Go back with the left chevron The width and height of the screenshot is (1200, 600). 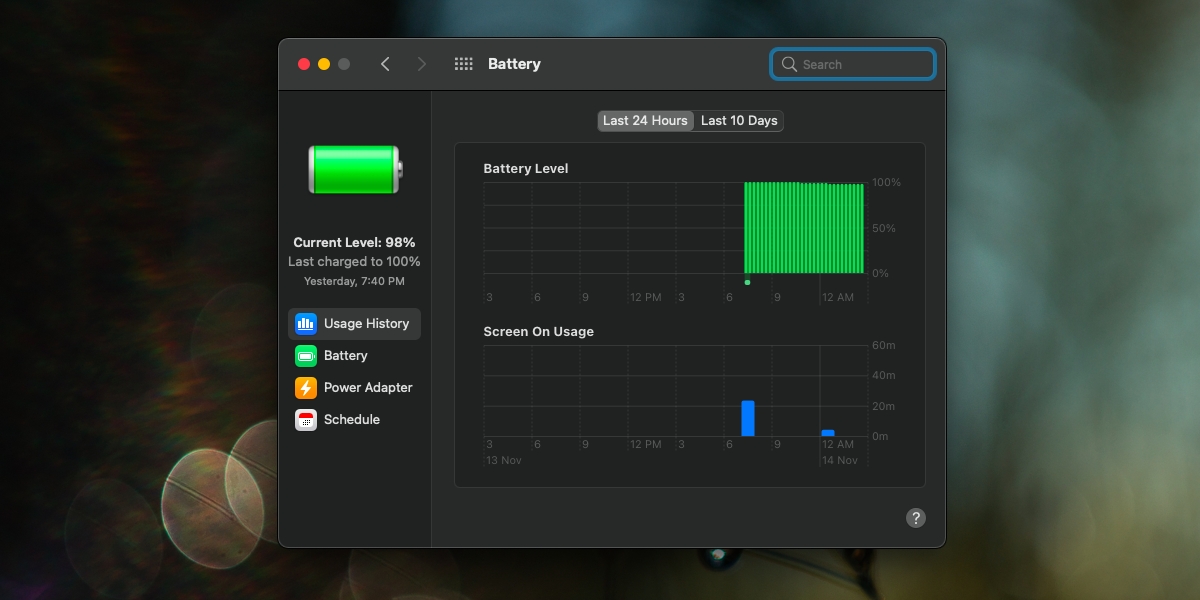[x=385, y=64]
